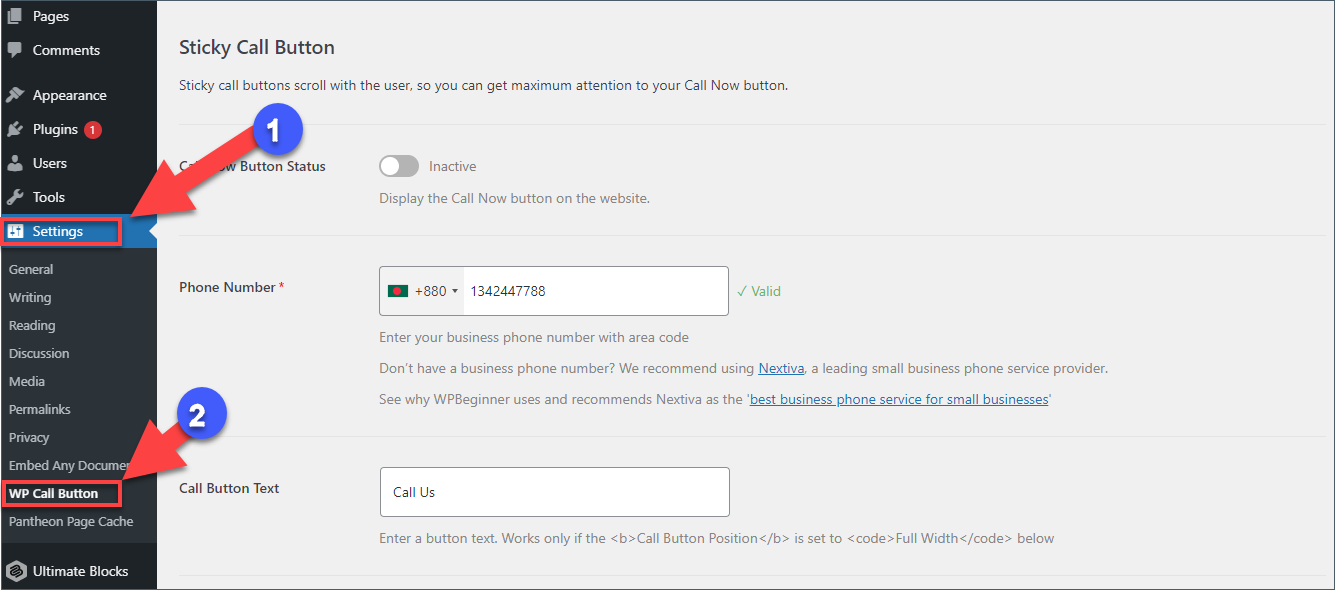Click the Call Button Text field
Image resolution: width=1335 pixels, height=590 pixels.
[x=554, y=492]
